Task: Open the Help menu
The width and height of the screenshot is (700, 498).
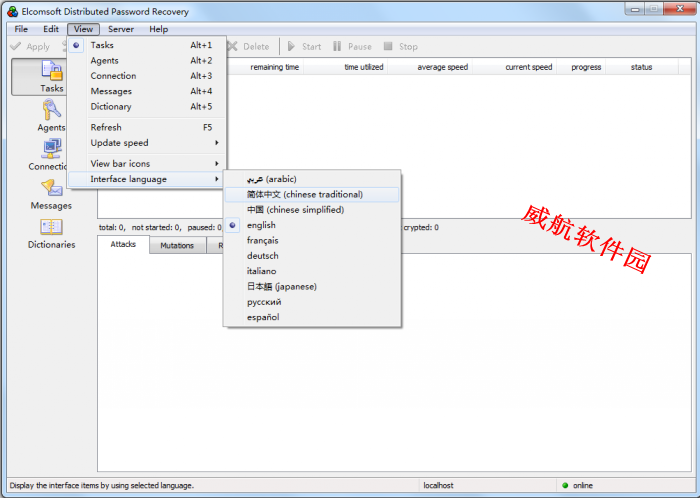Action: point(158,29)
